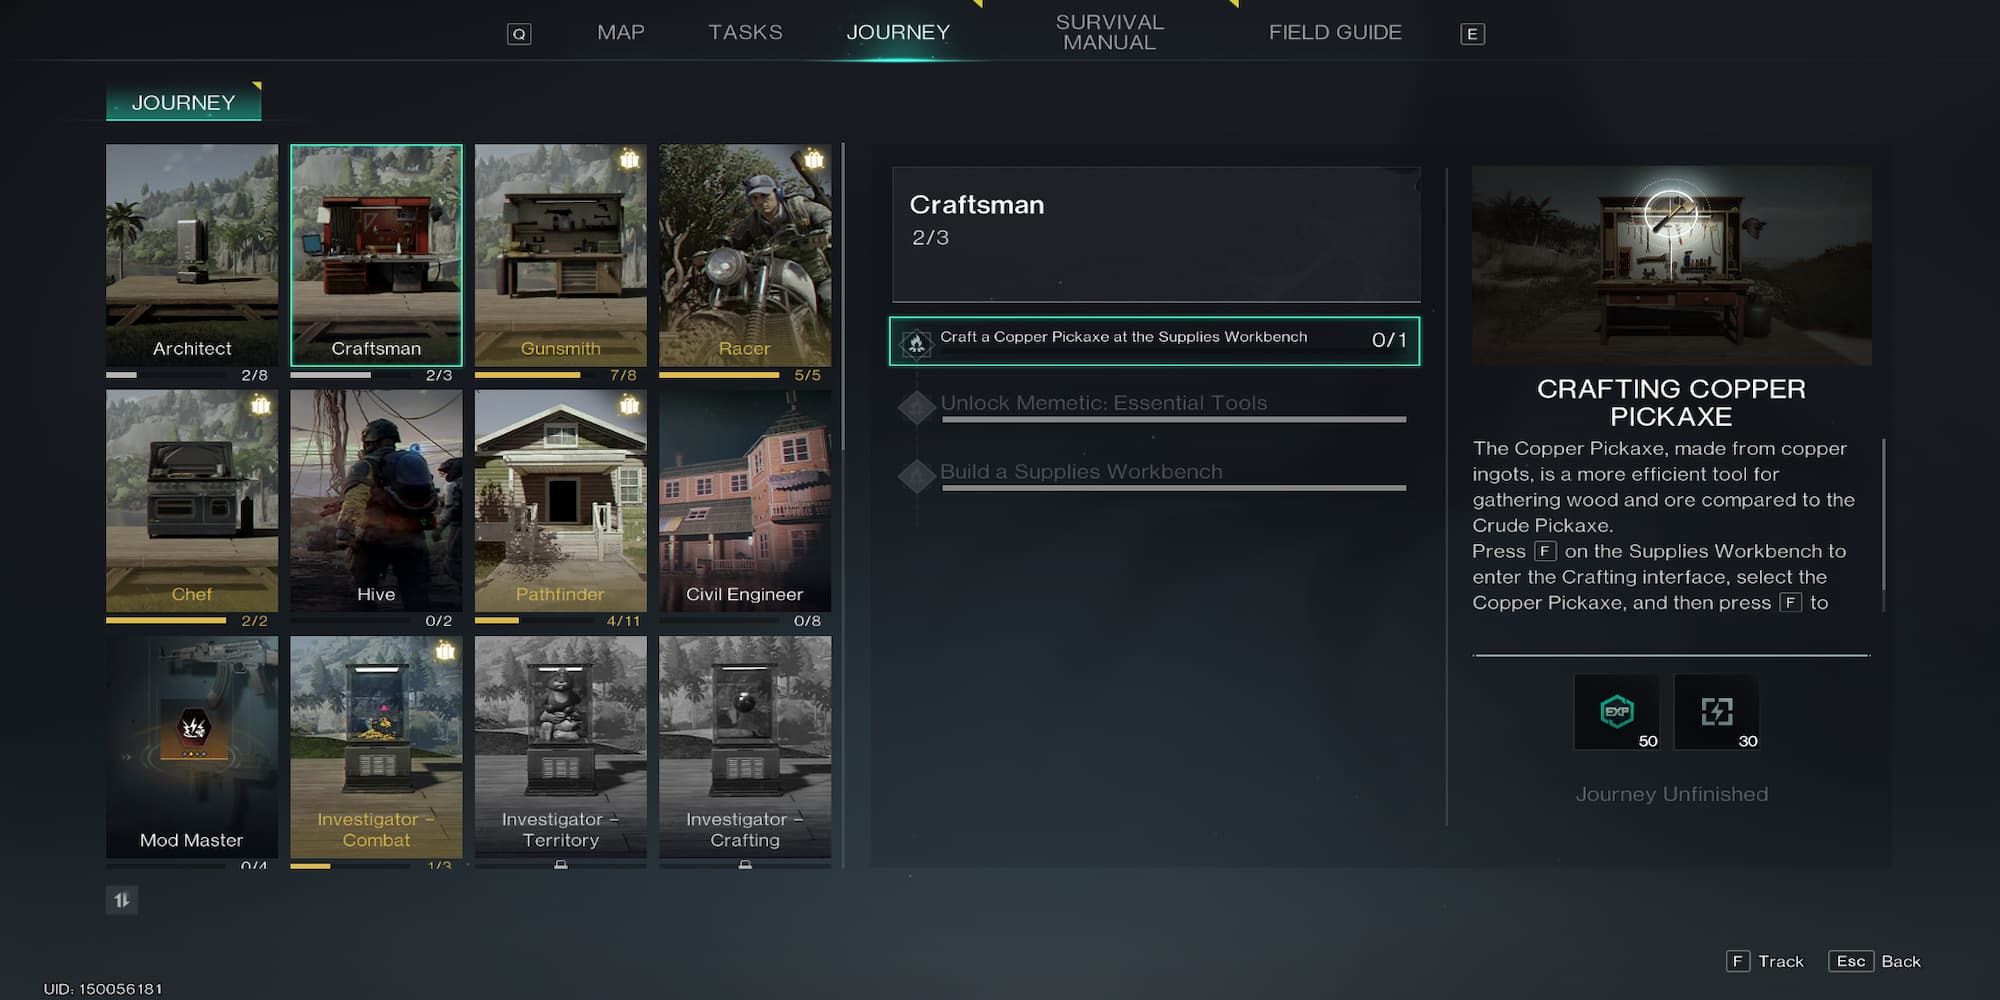The height and width of the screenshot is (1000, 2000).
Task: Select Unlock Memetic: Essential Tools step
Action: [x=1153, y=406]
